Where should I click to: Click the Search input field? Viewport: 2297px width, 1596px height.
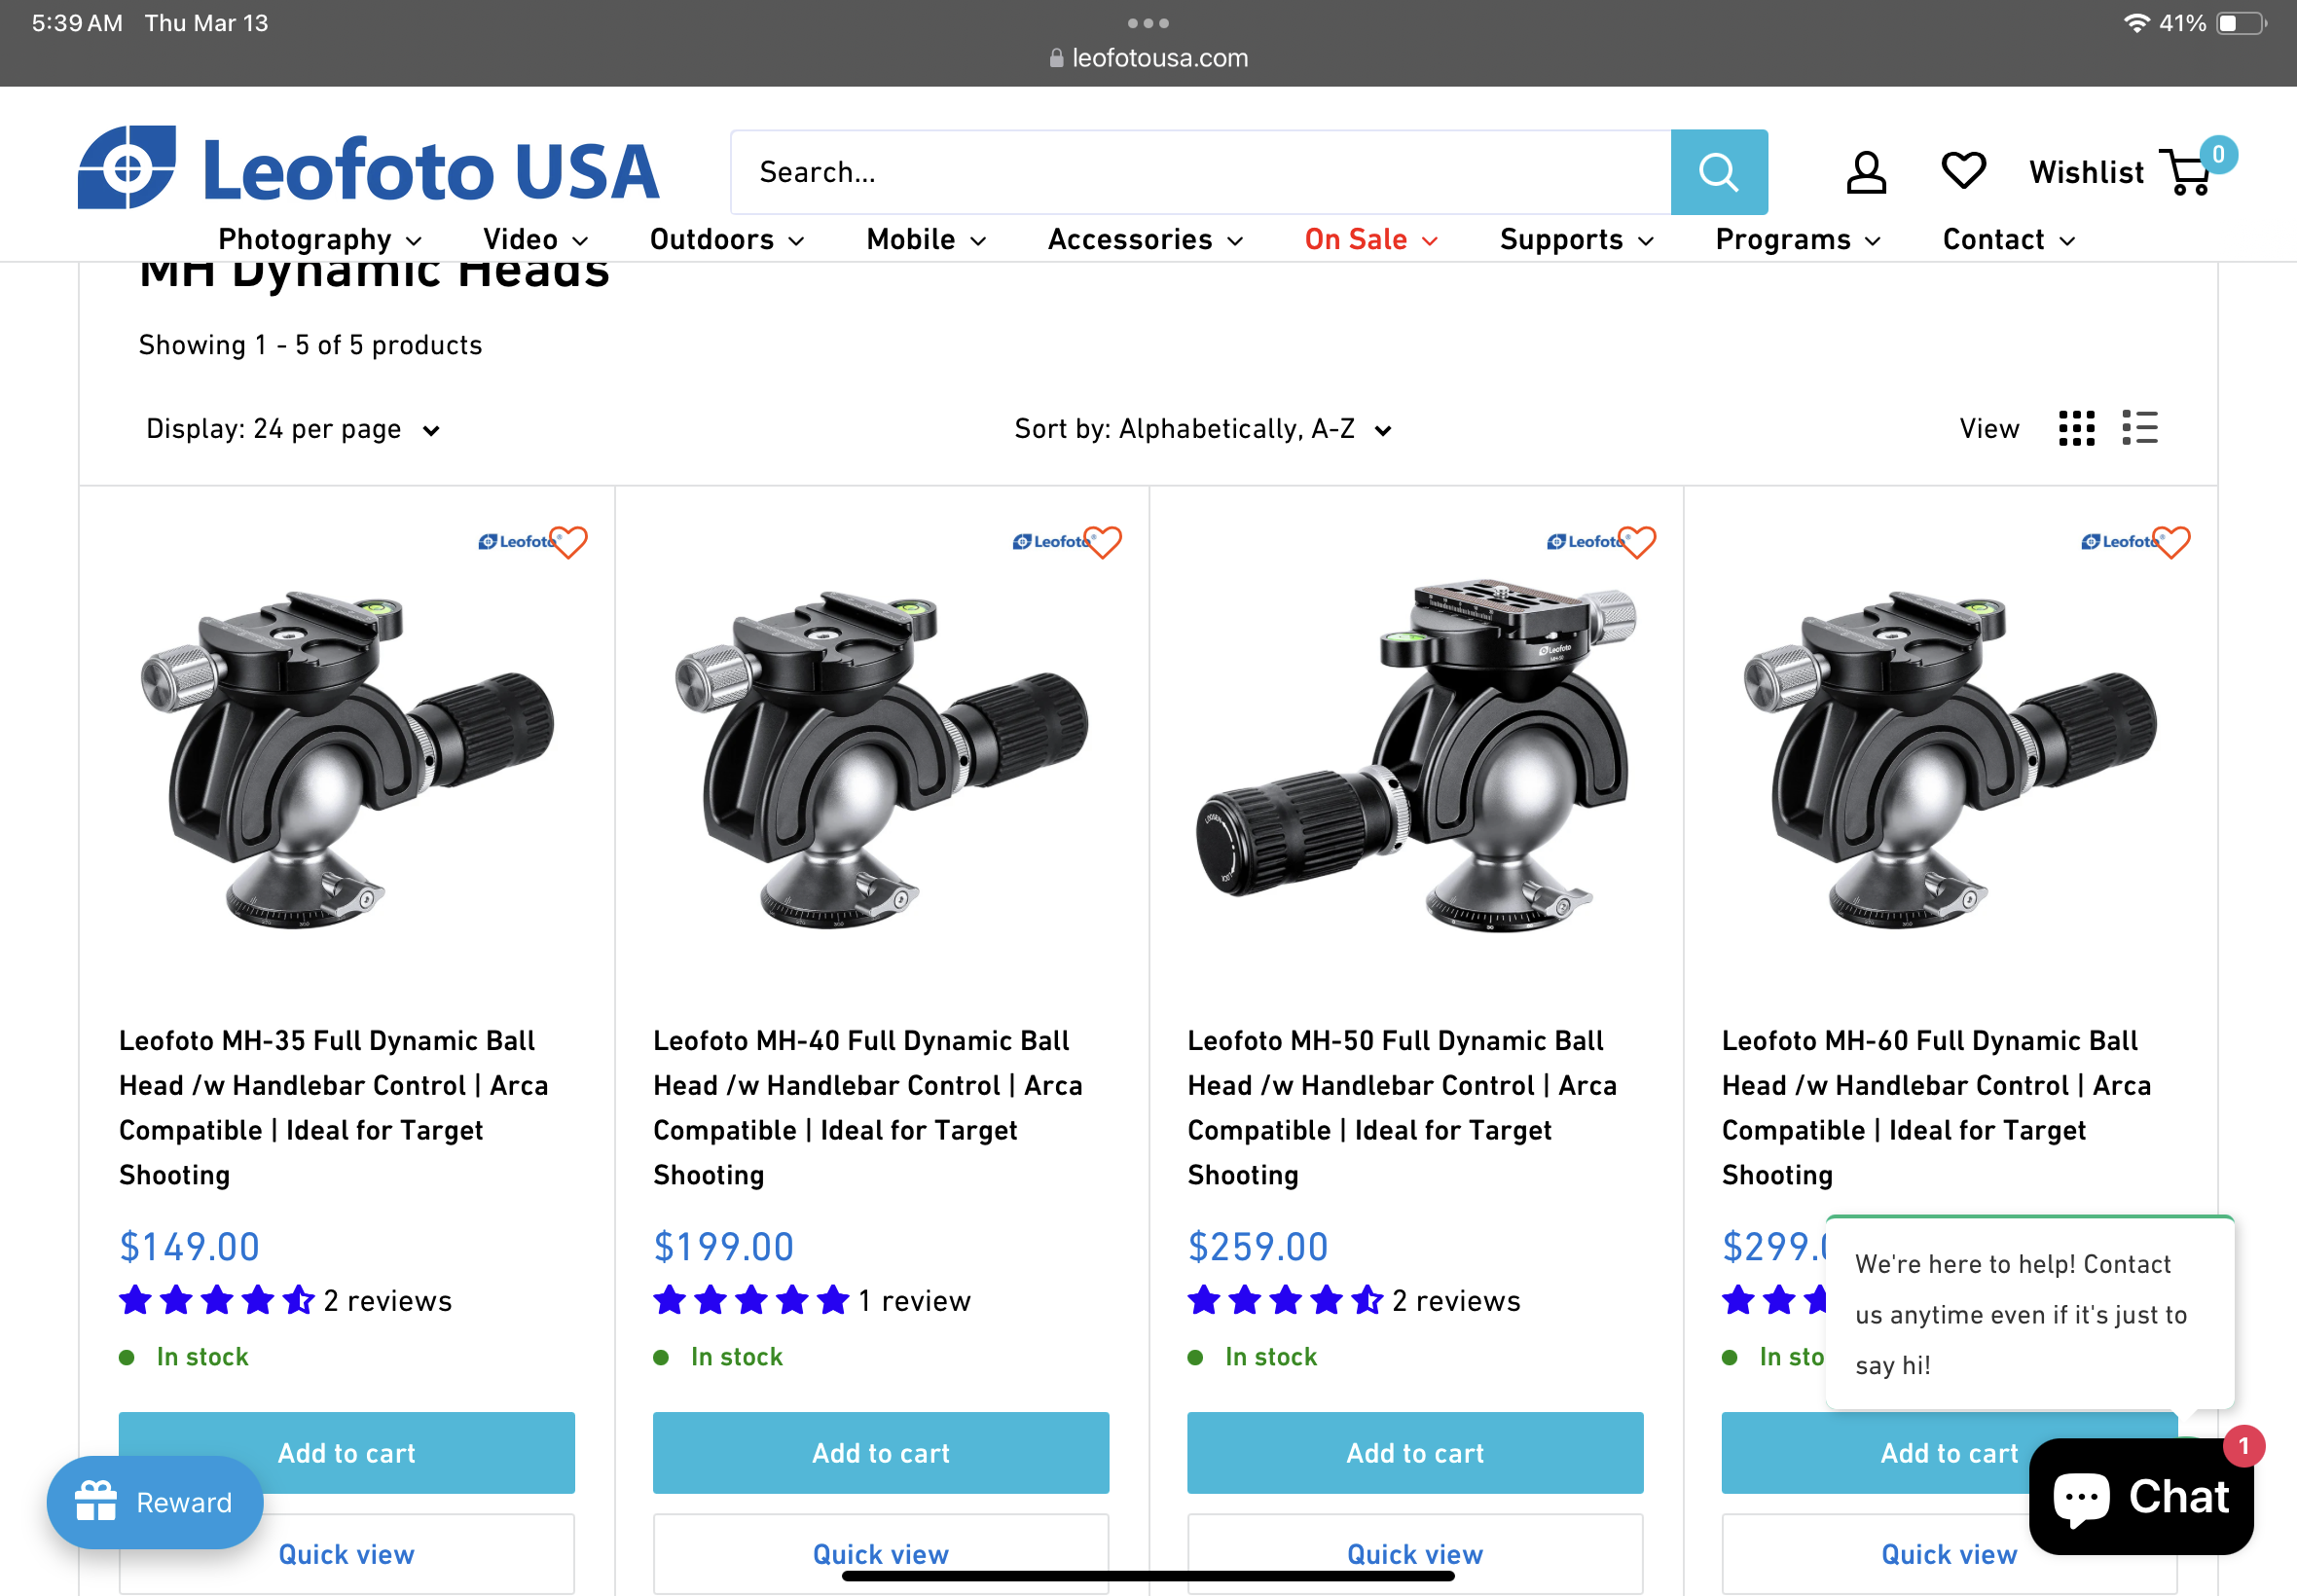pyautogui.click(x=1200, y=172)
